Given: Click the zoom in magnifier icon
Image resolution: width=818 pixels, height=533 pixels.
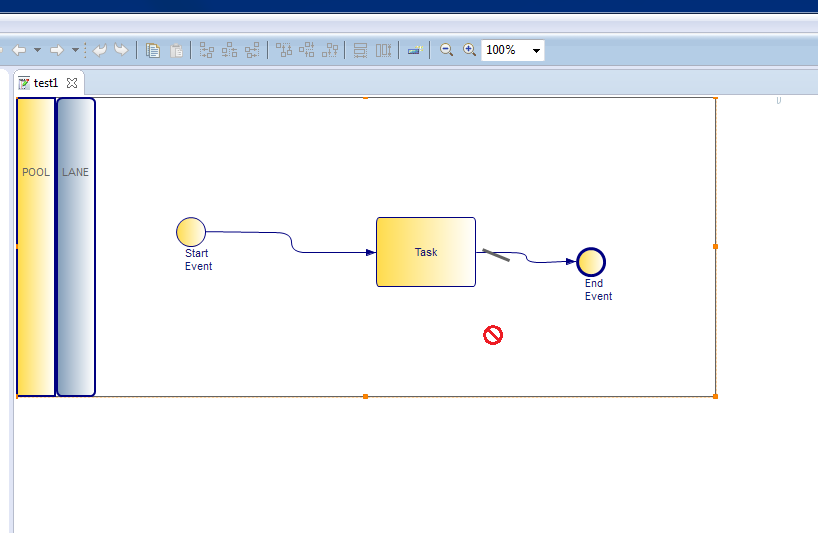Looking at the screenshot, I should 469,50.
